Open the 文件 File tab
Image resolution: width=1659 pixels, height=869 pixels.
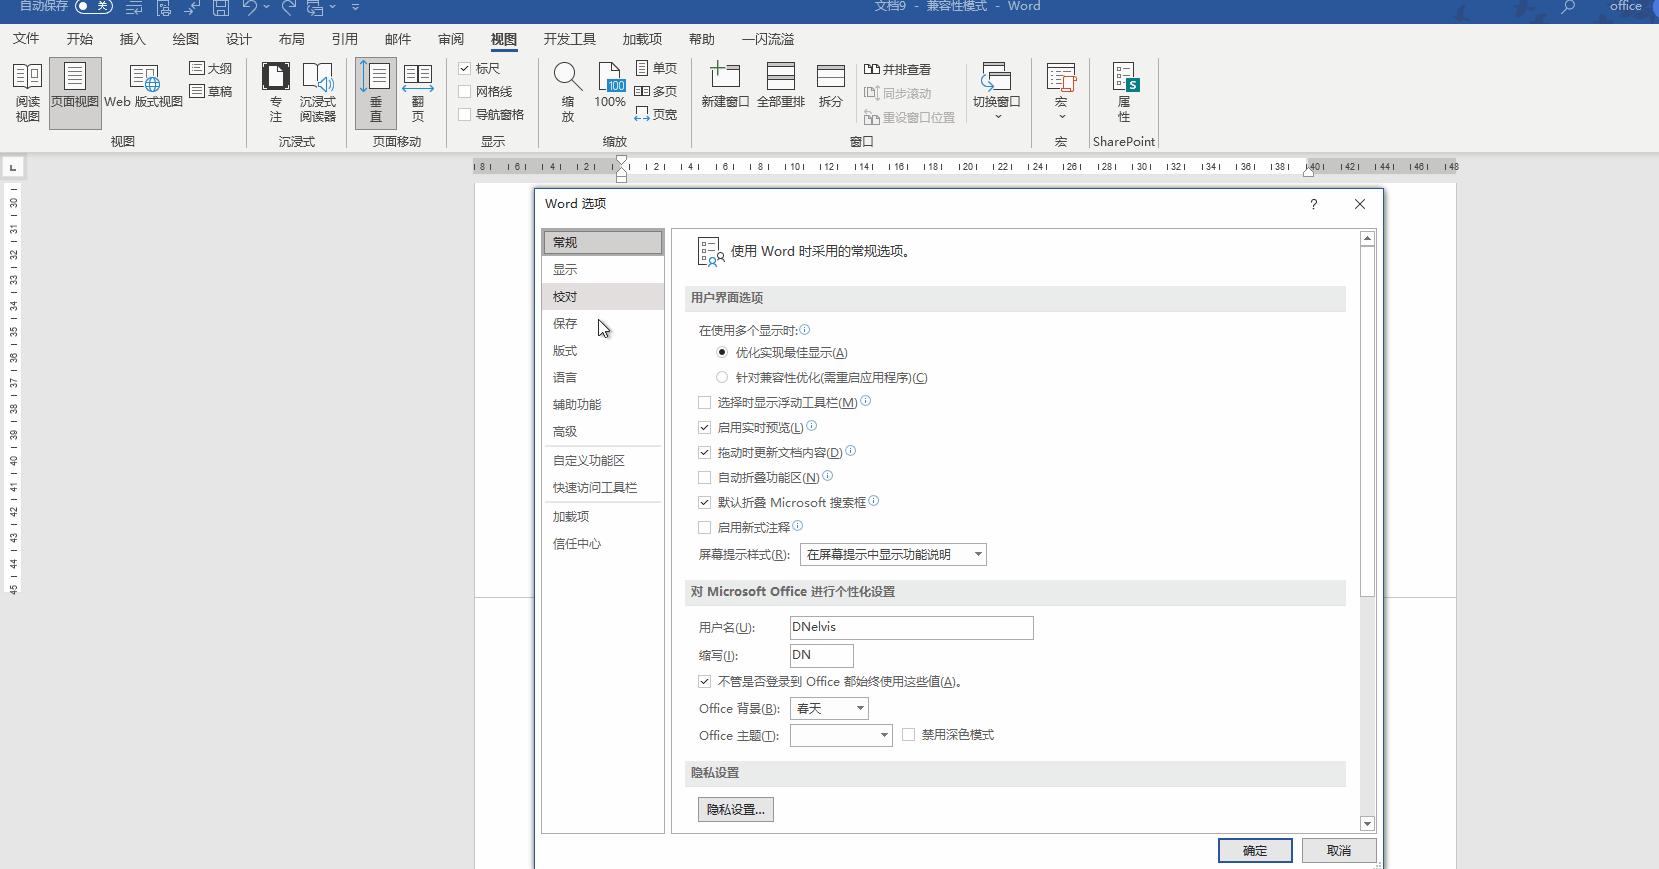pyautogui.click(x=26, y=39)
